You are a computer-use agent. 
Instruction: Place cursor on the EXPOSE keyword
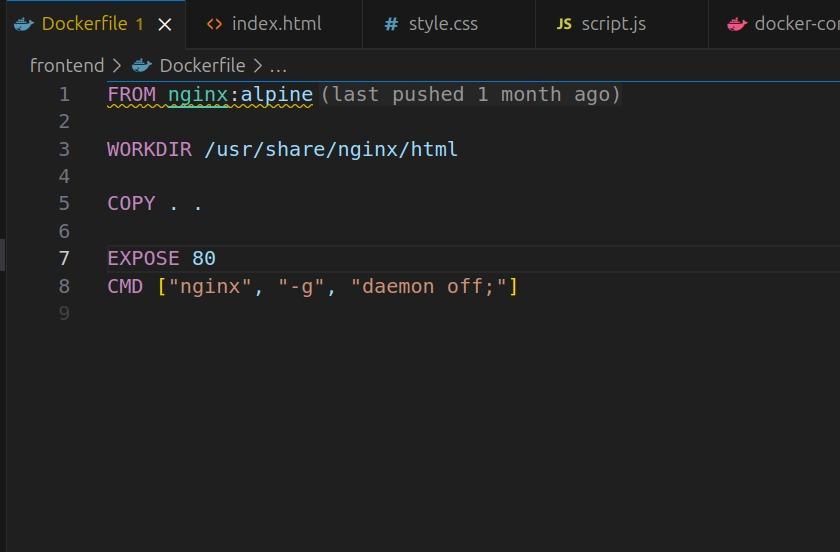point(143,259)
